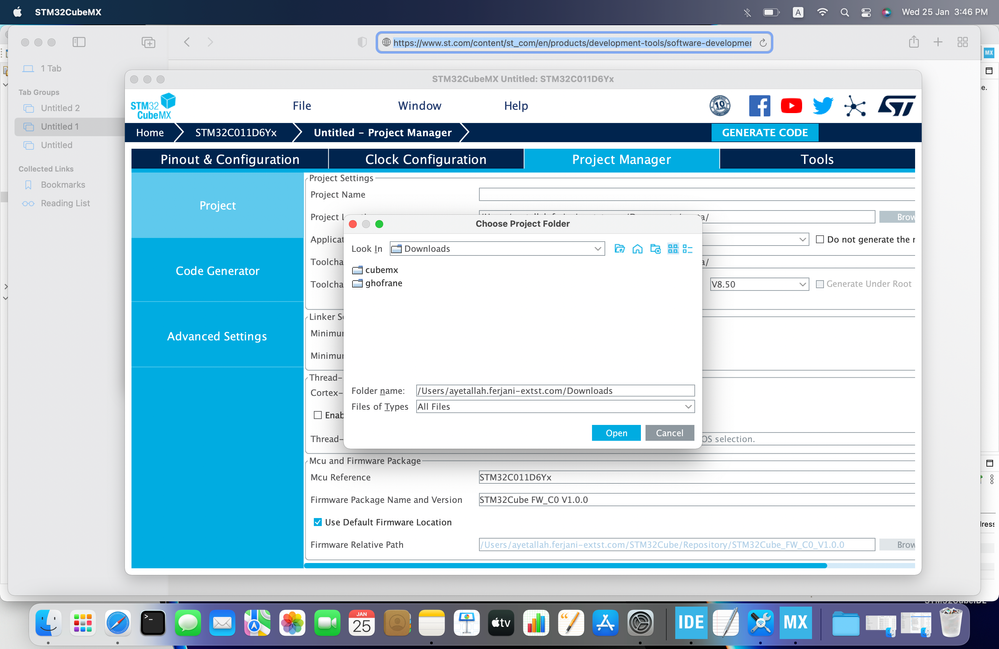
Task: Switch to Clock Configuration tab
Action: click(426, 159)
